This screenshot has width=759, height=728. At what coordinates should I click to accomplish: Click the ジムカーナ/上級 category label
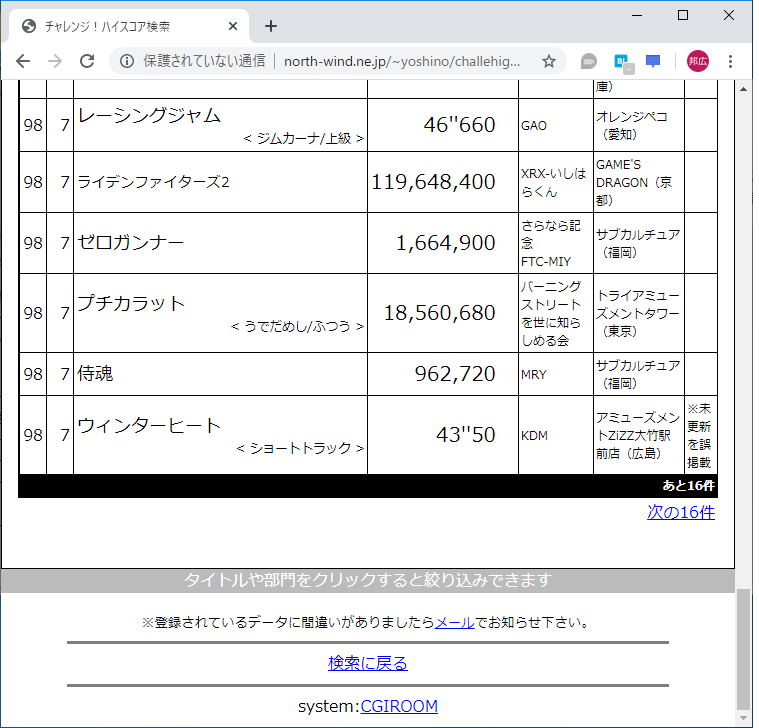coord(304,138)
